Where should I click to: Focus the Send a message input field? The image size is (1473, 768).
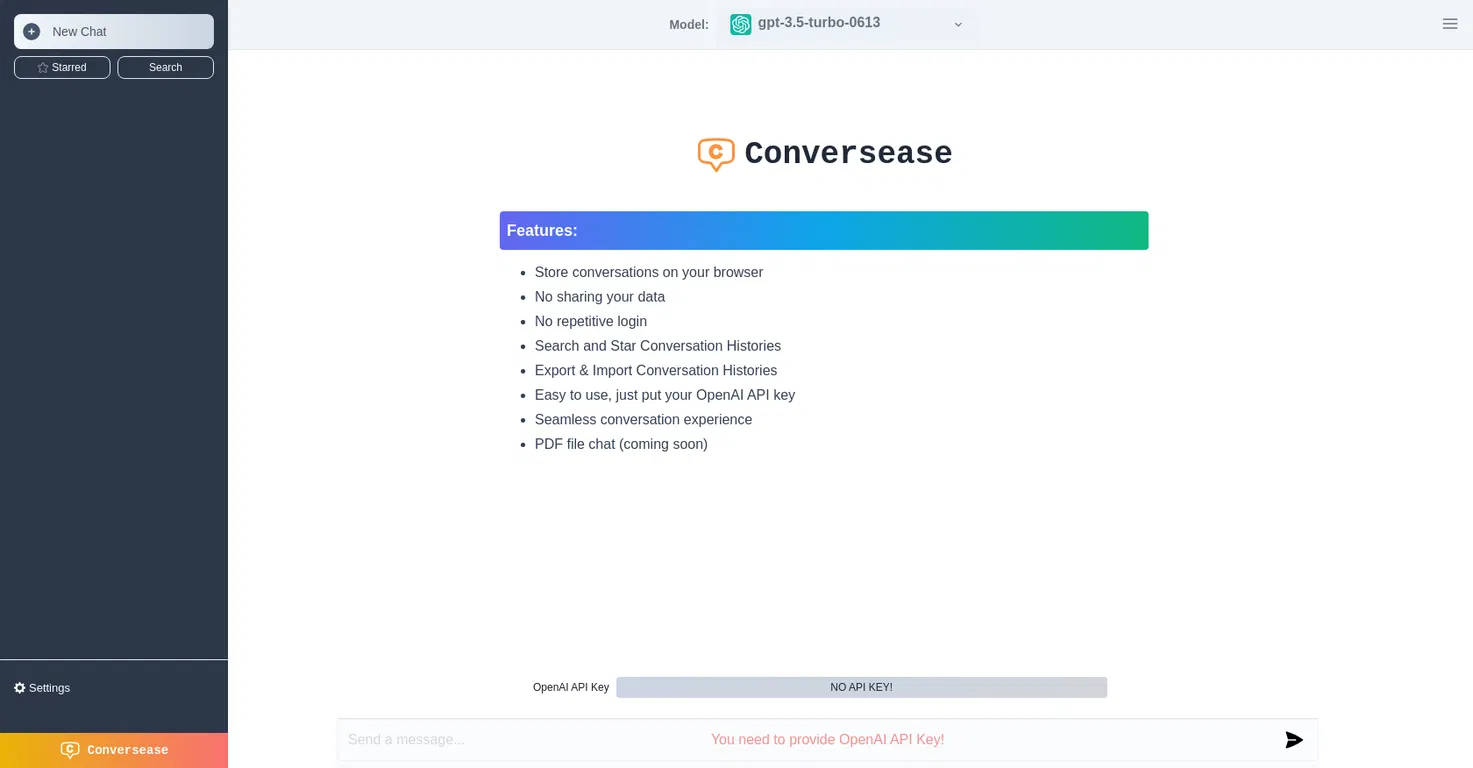827,740
